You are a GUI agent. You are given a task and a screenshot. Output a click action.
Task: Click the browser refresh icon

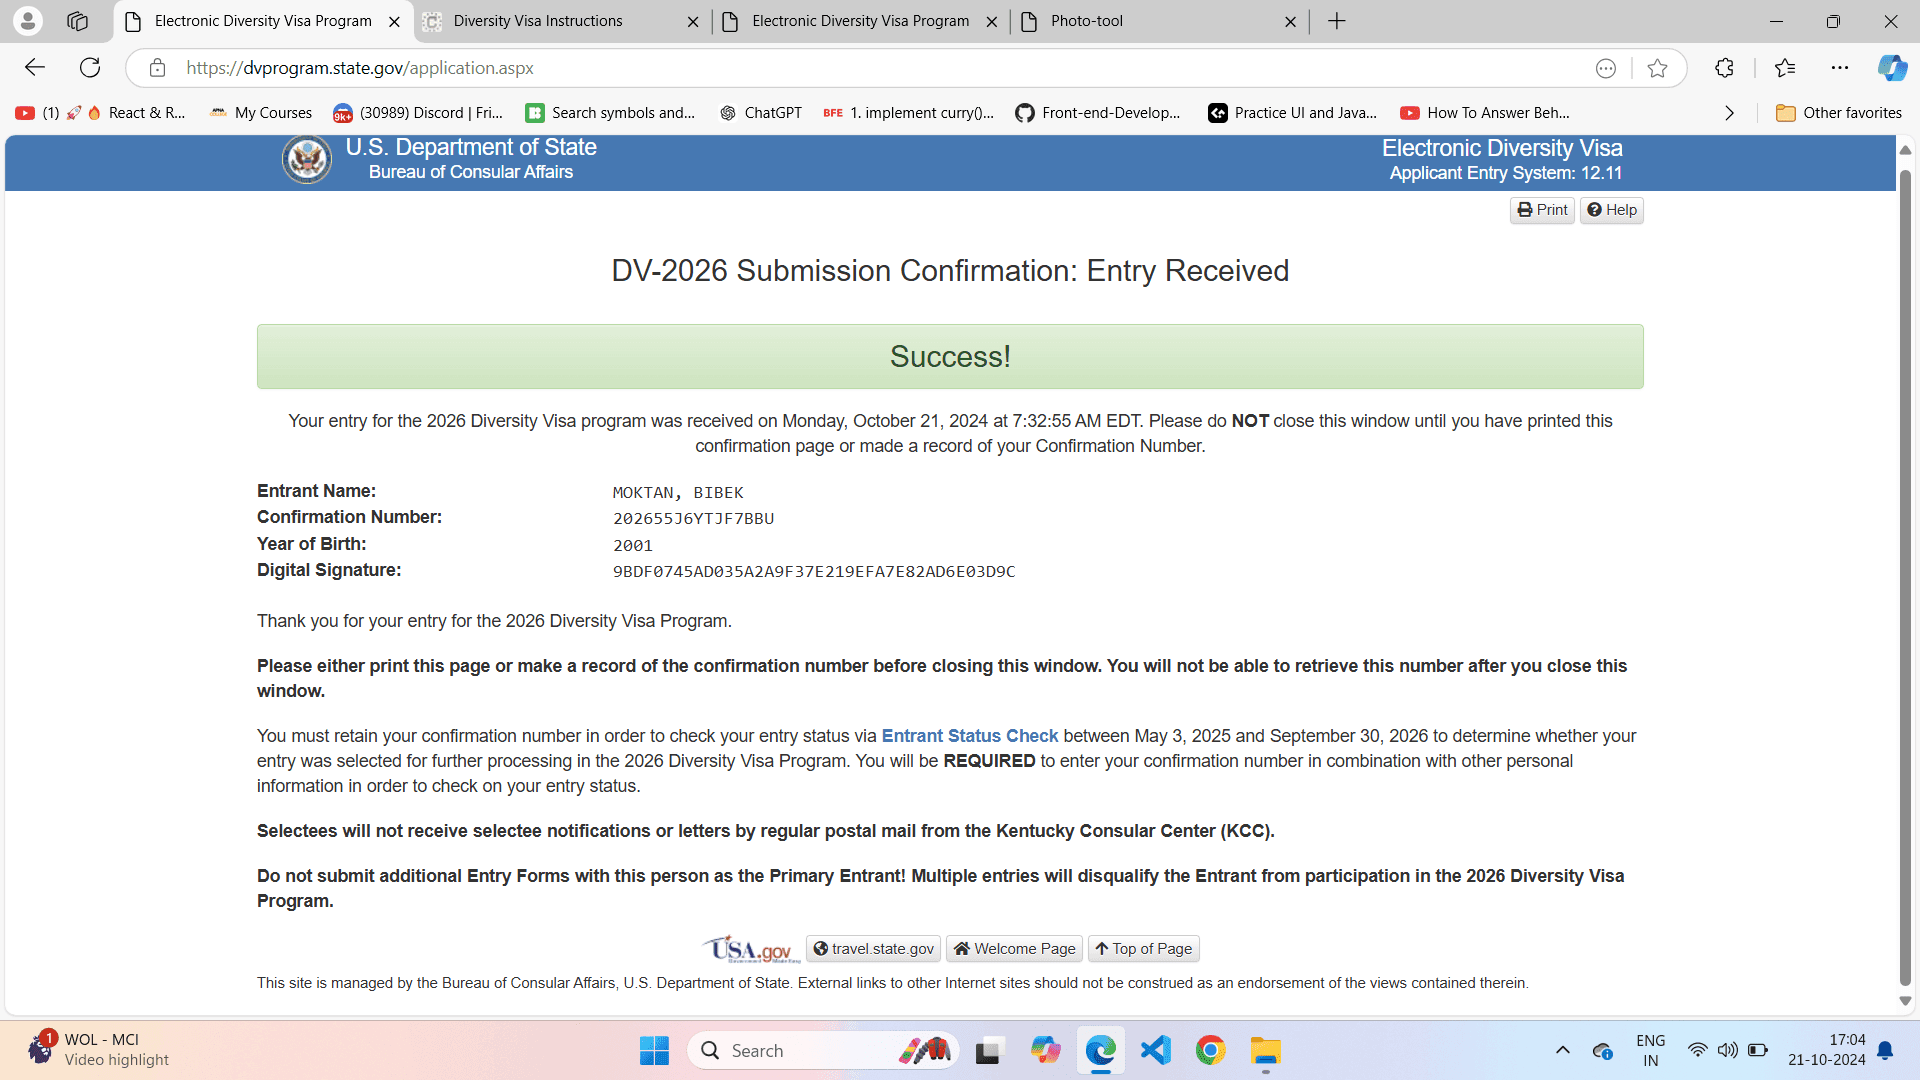[x=90, y=68]
